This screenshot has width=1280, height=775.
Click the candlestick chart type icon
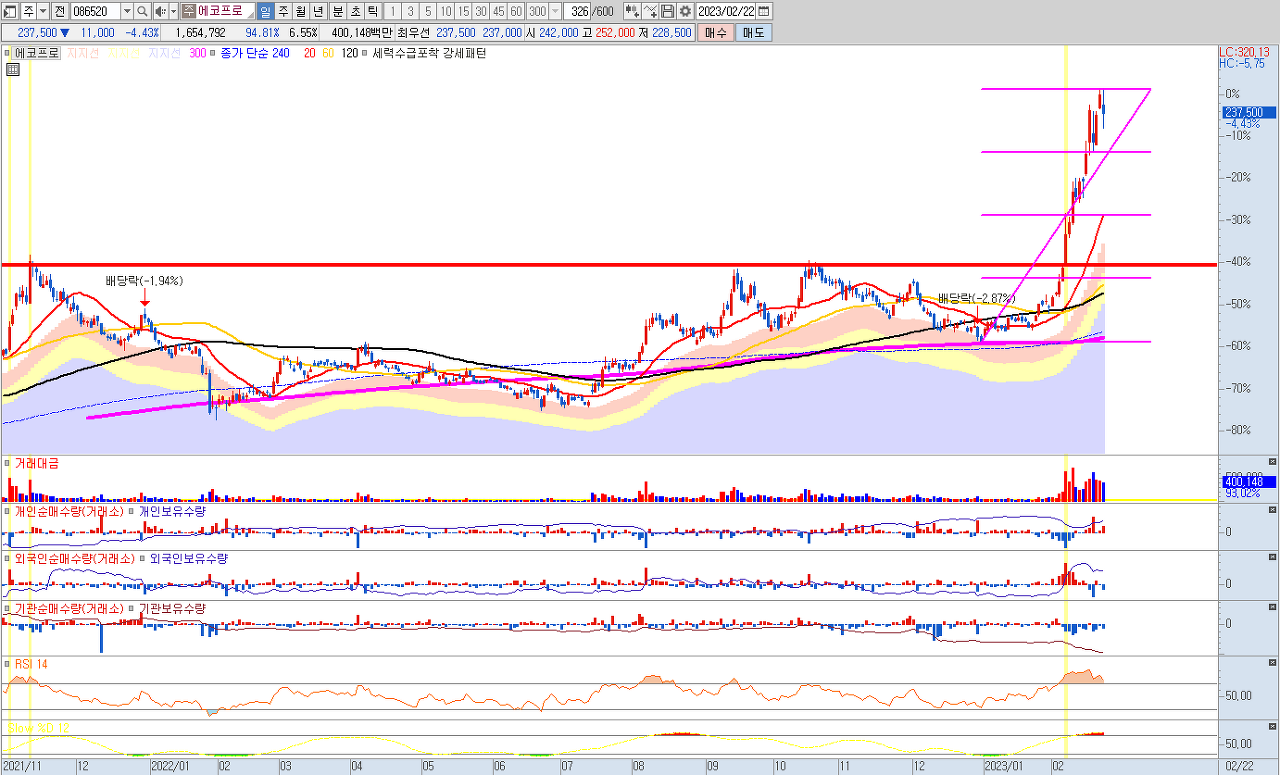tap(632, 11)
